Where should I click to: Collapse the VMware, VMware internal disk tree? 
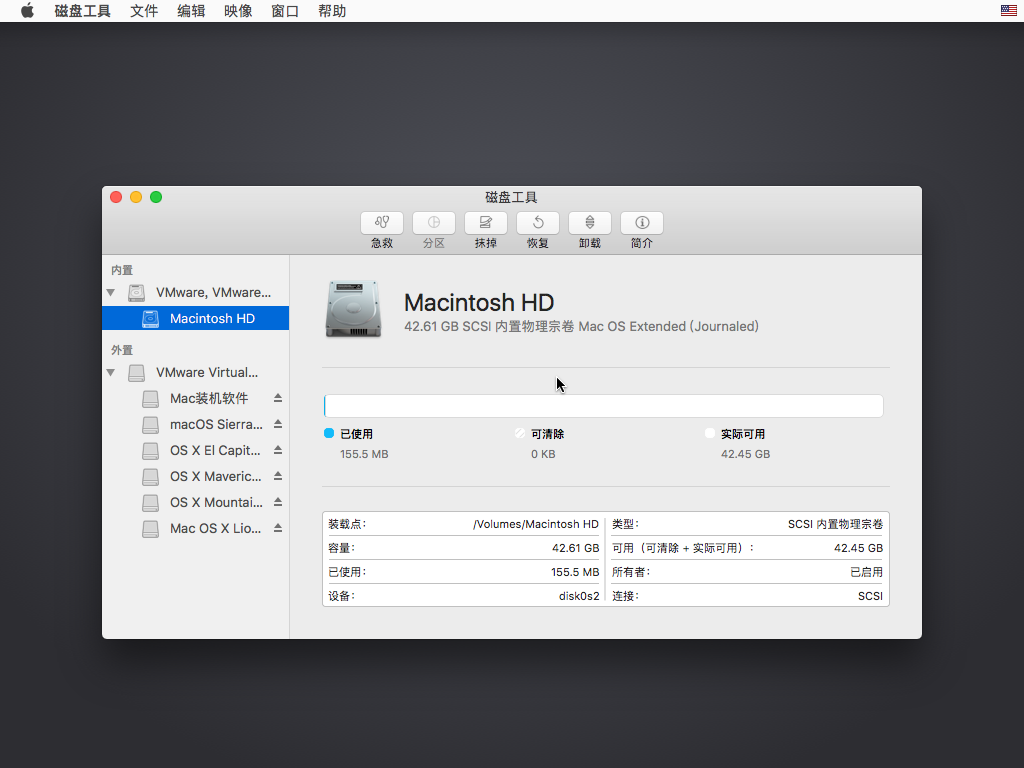coord(110,293)
